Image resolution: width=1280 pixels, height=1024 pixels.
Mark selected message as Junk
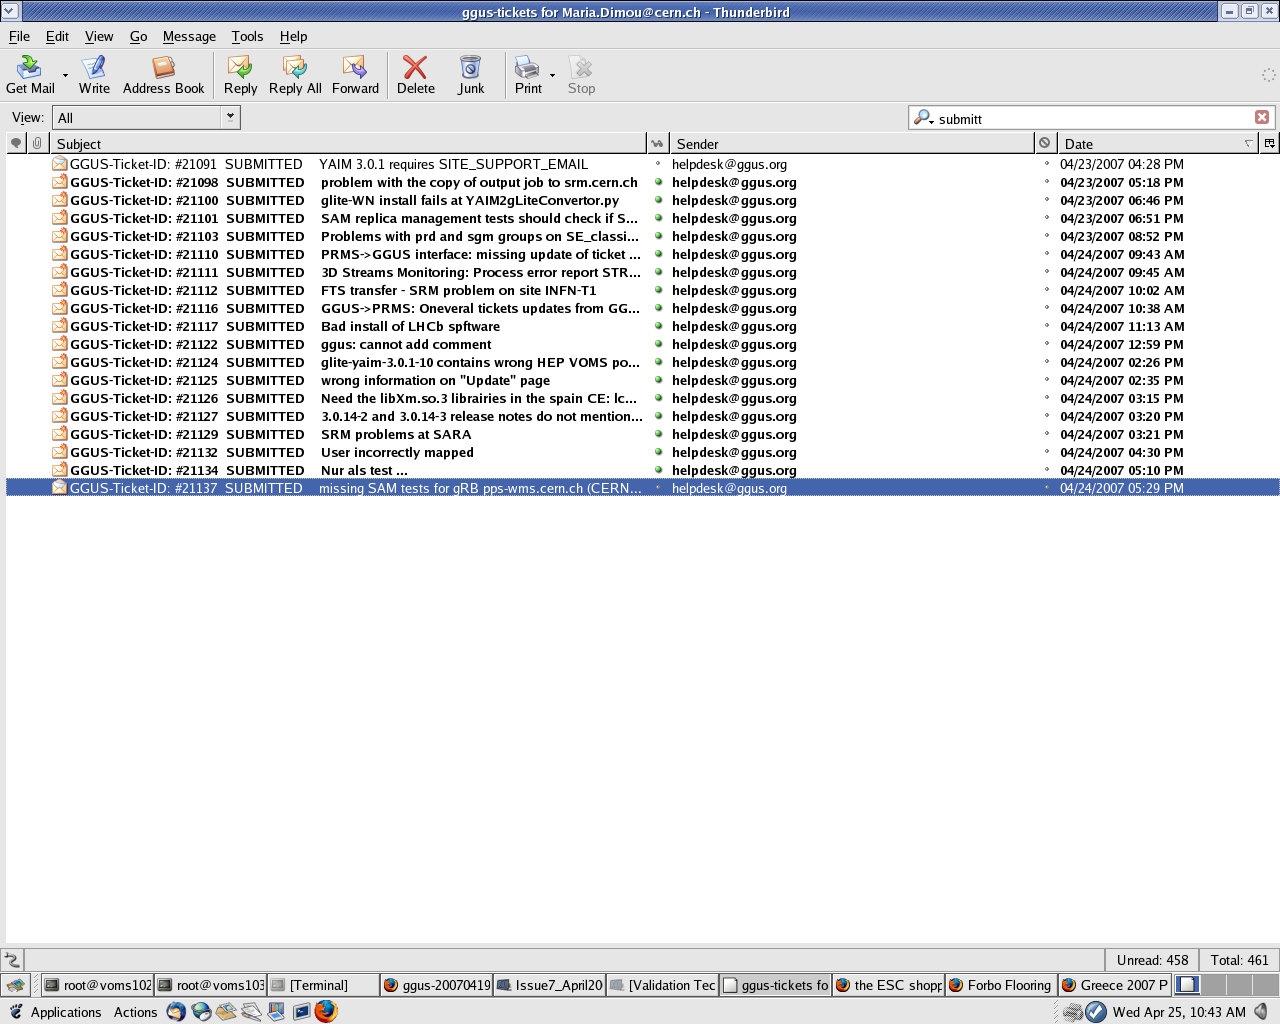(470, 75)
